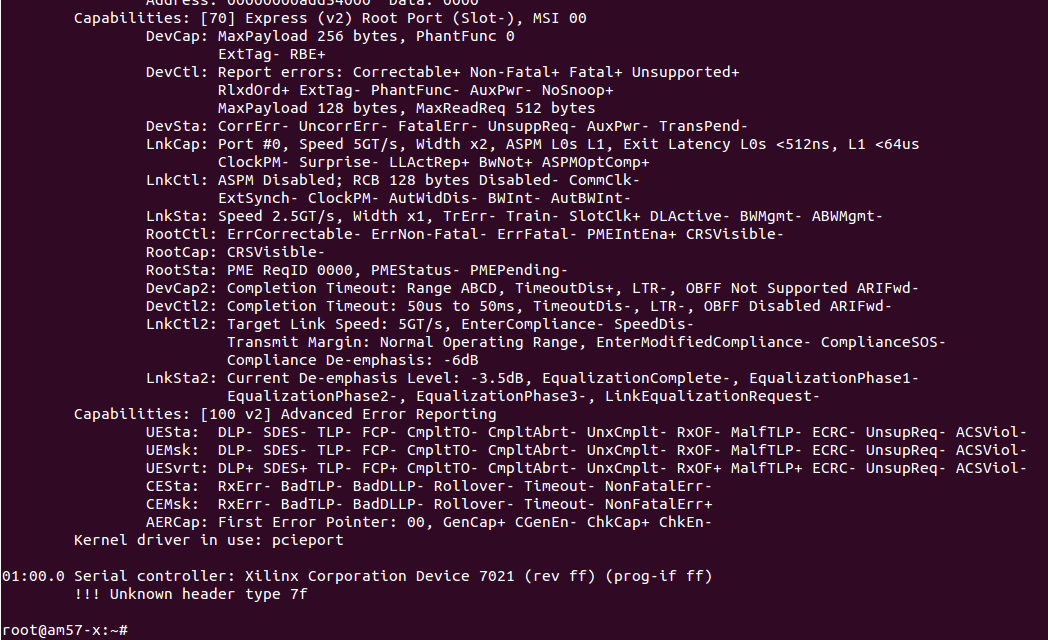
Task: Click the 01:00.0 device address
Action: [x=33, y=576]
